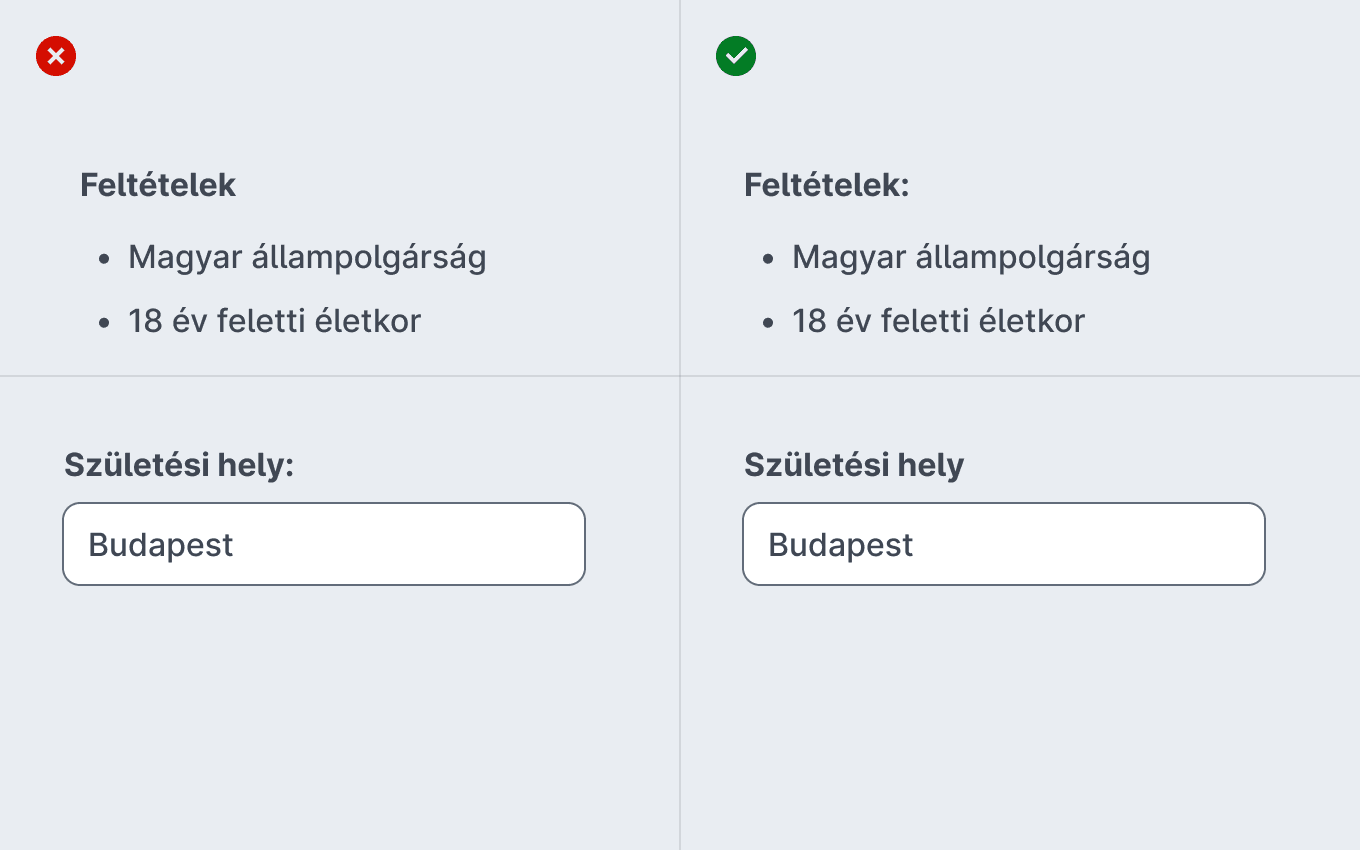Viewport: 1360px width, 850px height.
Task: Click the horizontal divider below the left list
Action: click(340, 376)
